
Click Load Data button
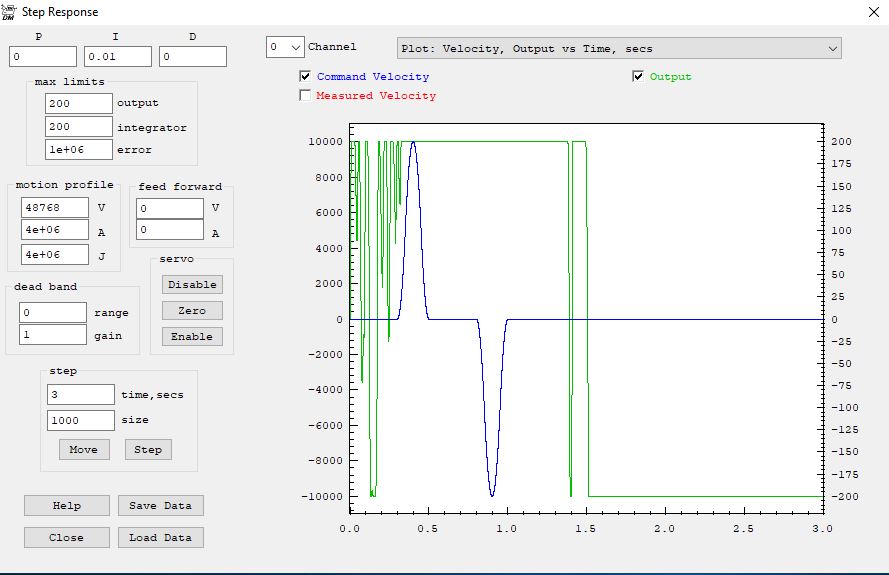coord(160,538)
